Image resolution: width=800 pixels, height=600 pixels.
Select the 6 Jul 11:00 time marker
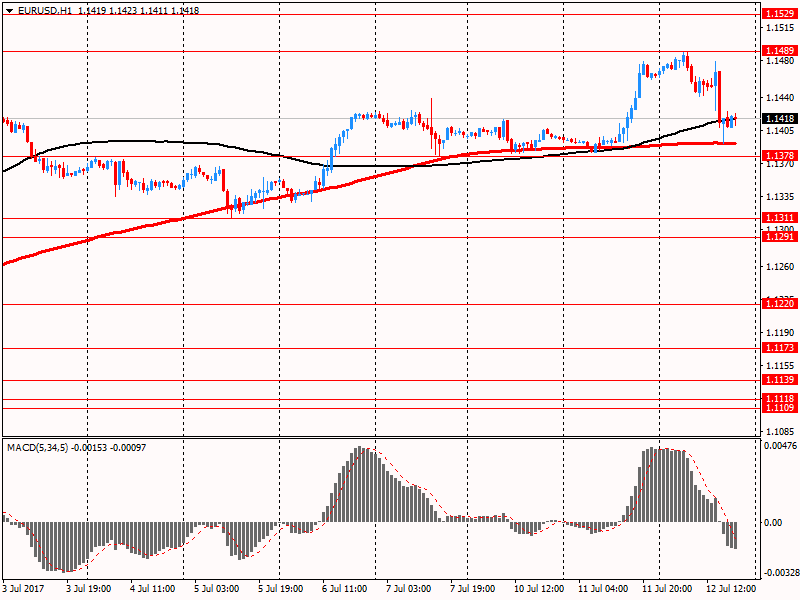point(345,590)
